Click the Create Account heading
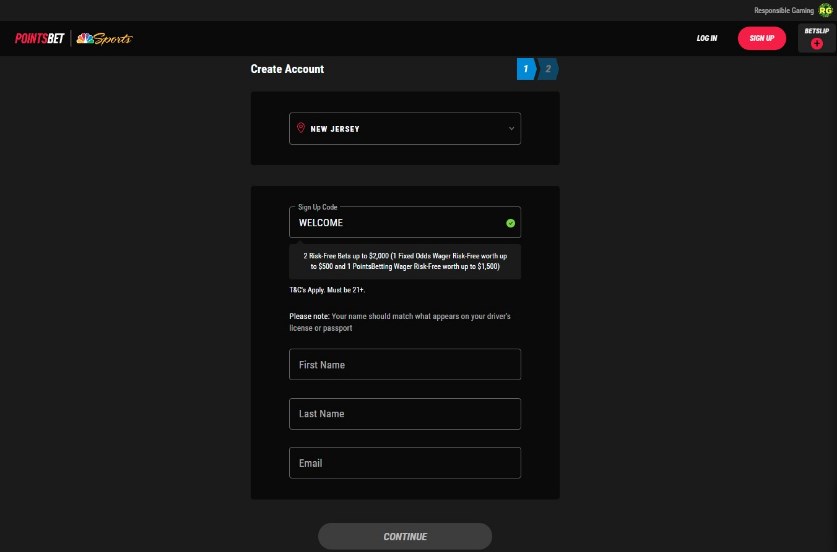Viewport: 837px width, 552px height. (287, 69)
